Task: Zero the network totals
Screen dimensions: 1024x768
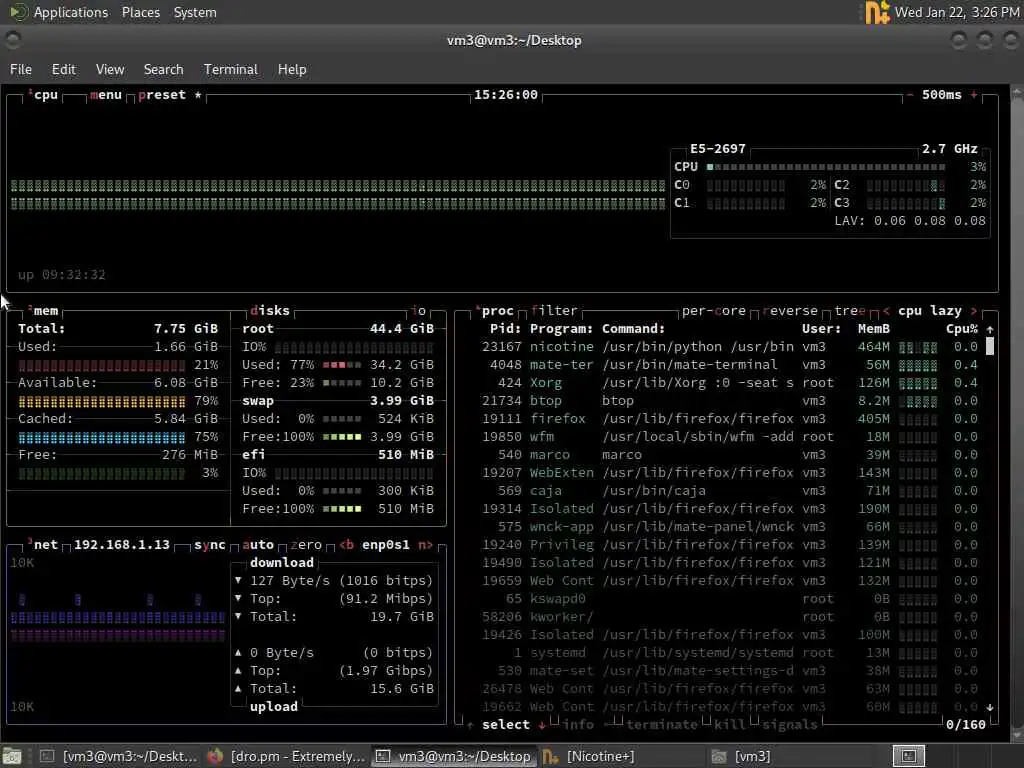Action: [x=306, y=545]
